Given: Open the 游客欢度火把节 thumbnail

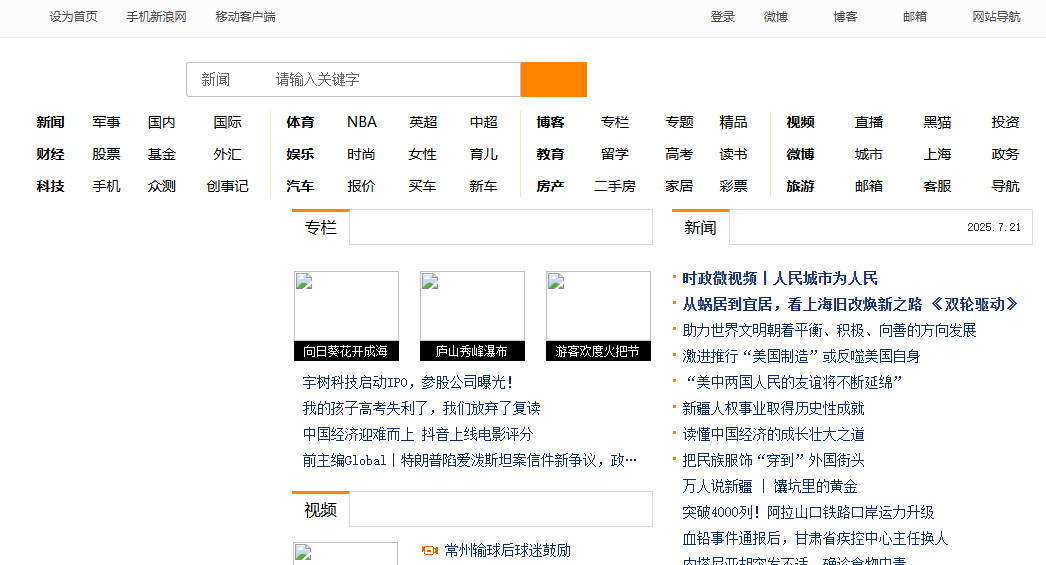Looking at the screenshot, I should tap(598, 316).
